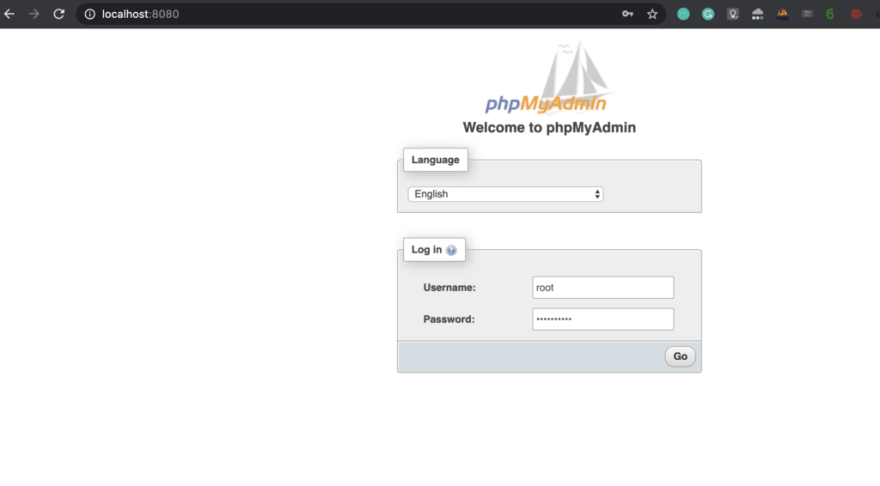Open the green number six extension
Screen dimensions: 880x486
click(830, 14)
